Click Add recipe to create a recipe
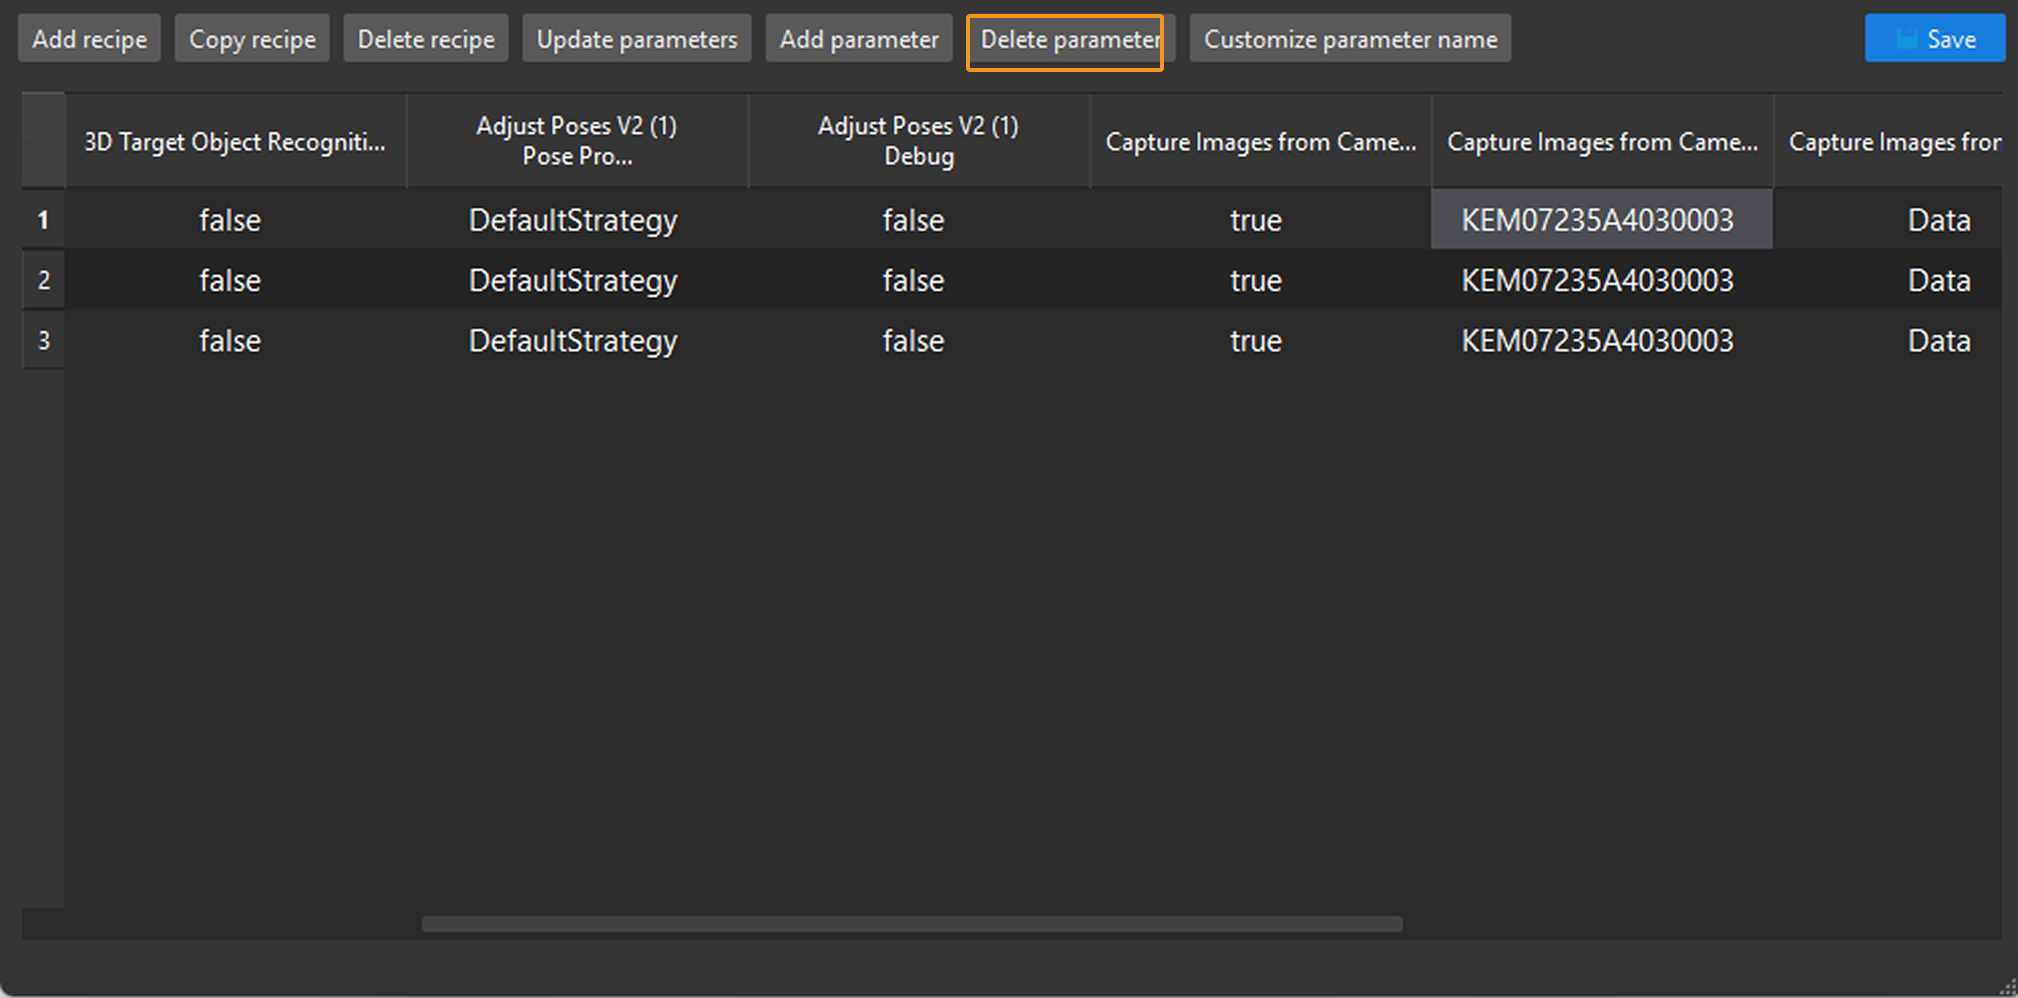 [x=89, y=38]
